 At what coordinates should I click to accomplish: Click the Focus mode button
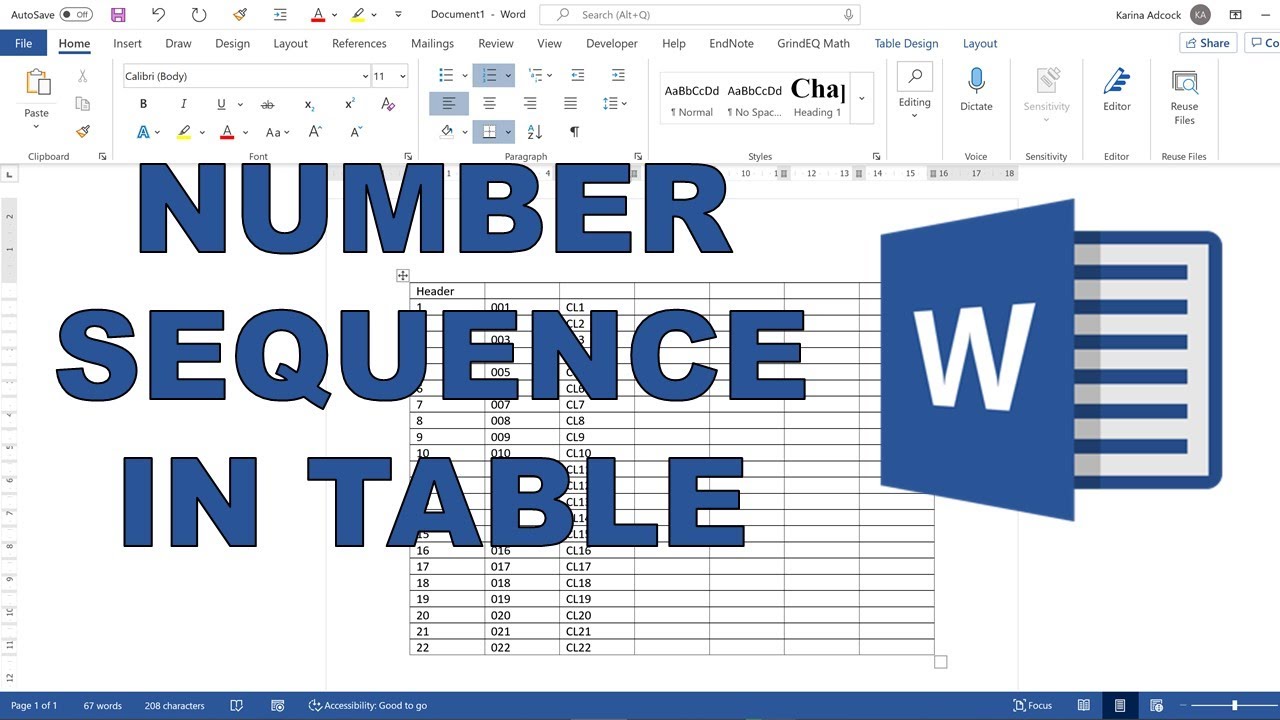tap(1032, 705)
